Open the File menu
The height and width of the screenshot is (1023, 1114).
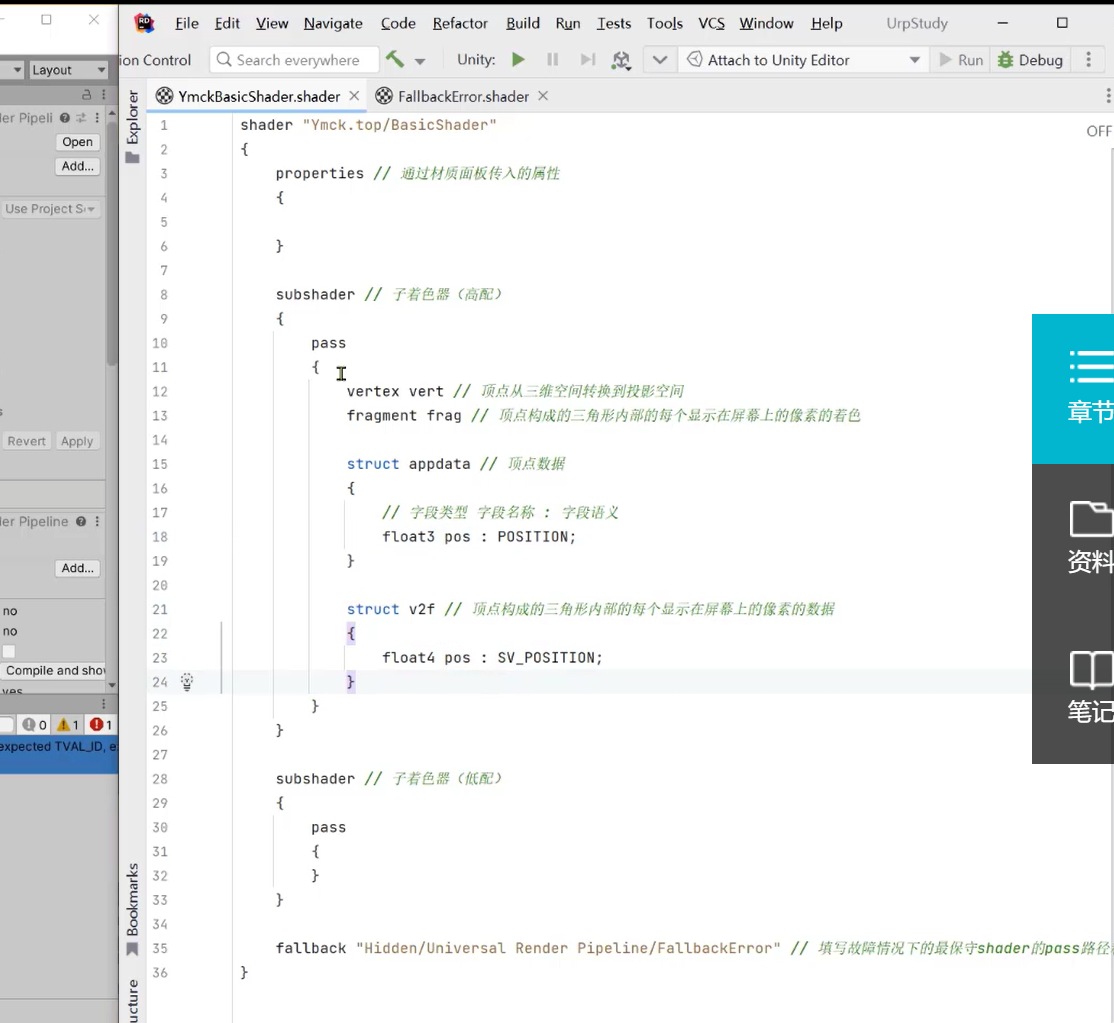[187, 23]
